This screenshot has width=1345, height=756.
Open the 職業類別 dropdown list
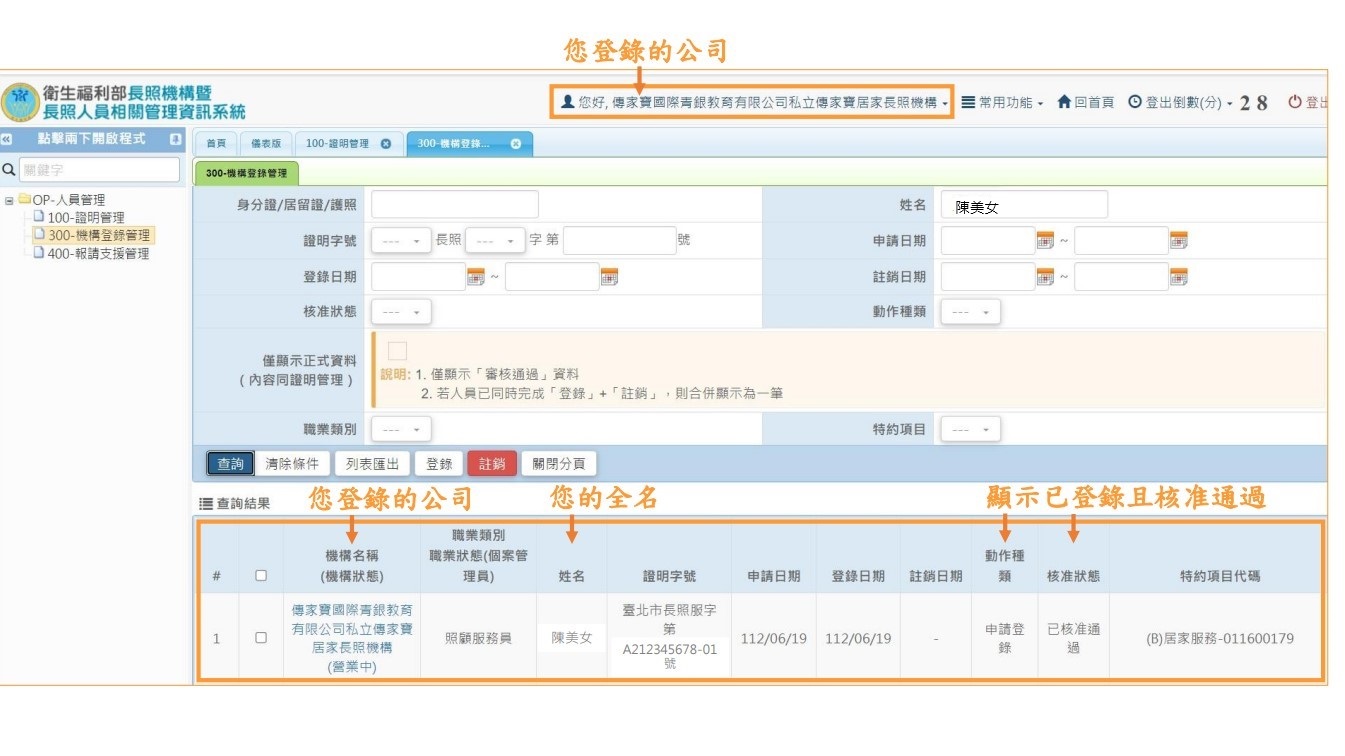(401, 430)
